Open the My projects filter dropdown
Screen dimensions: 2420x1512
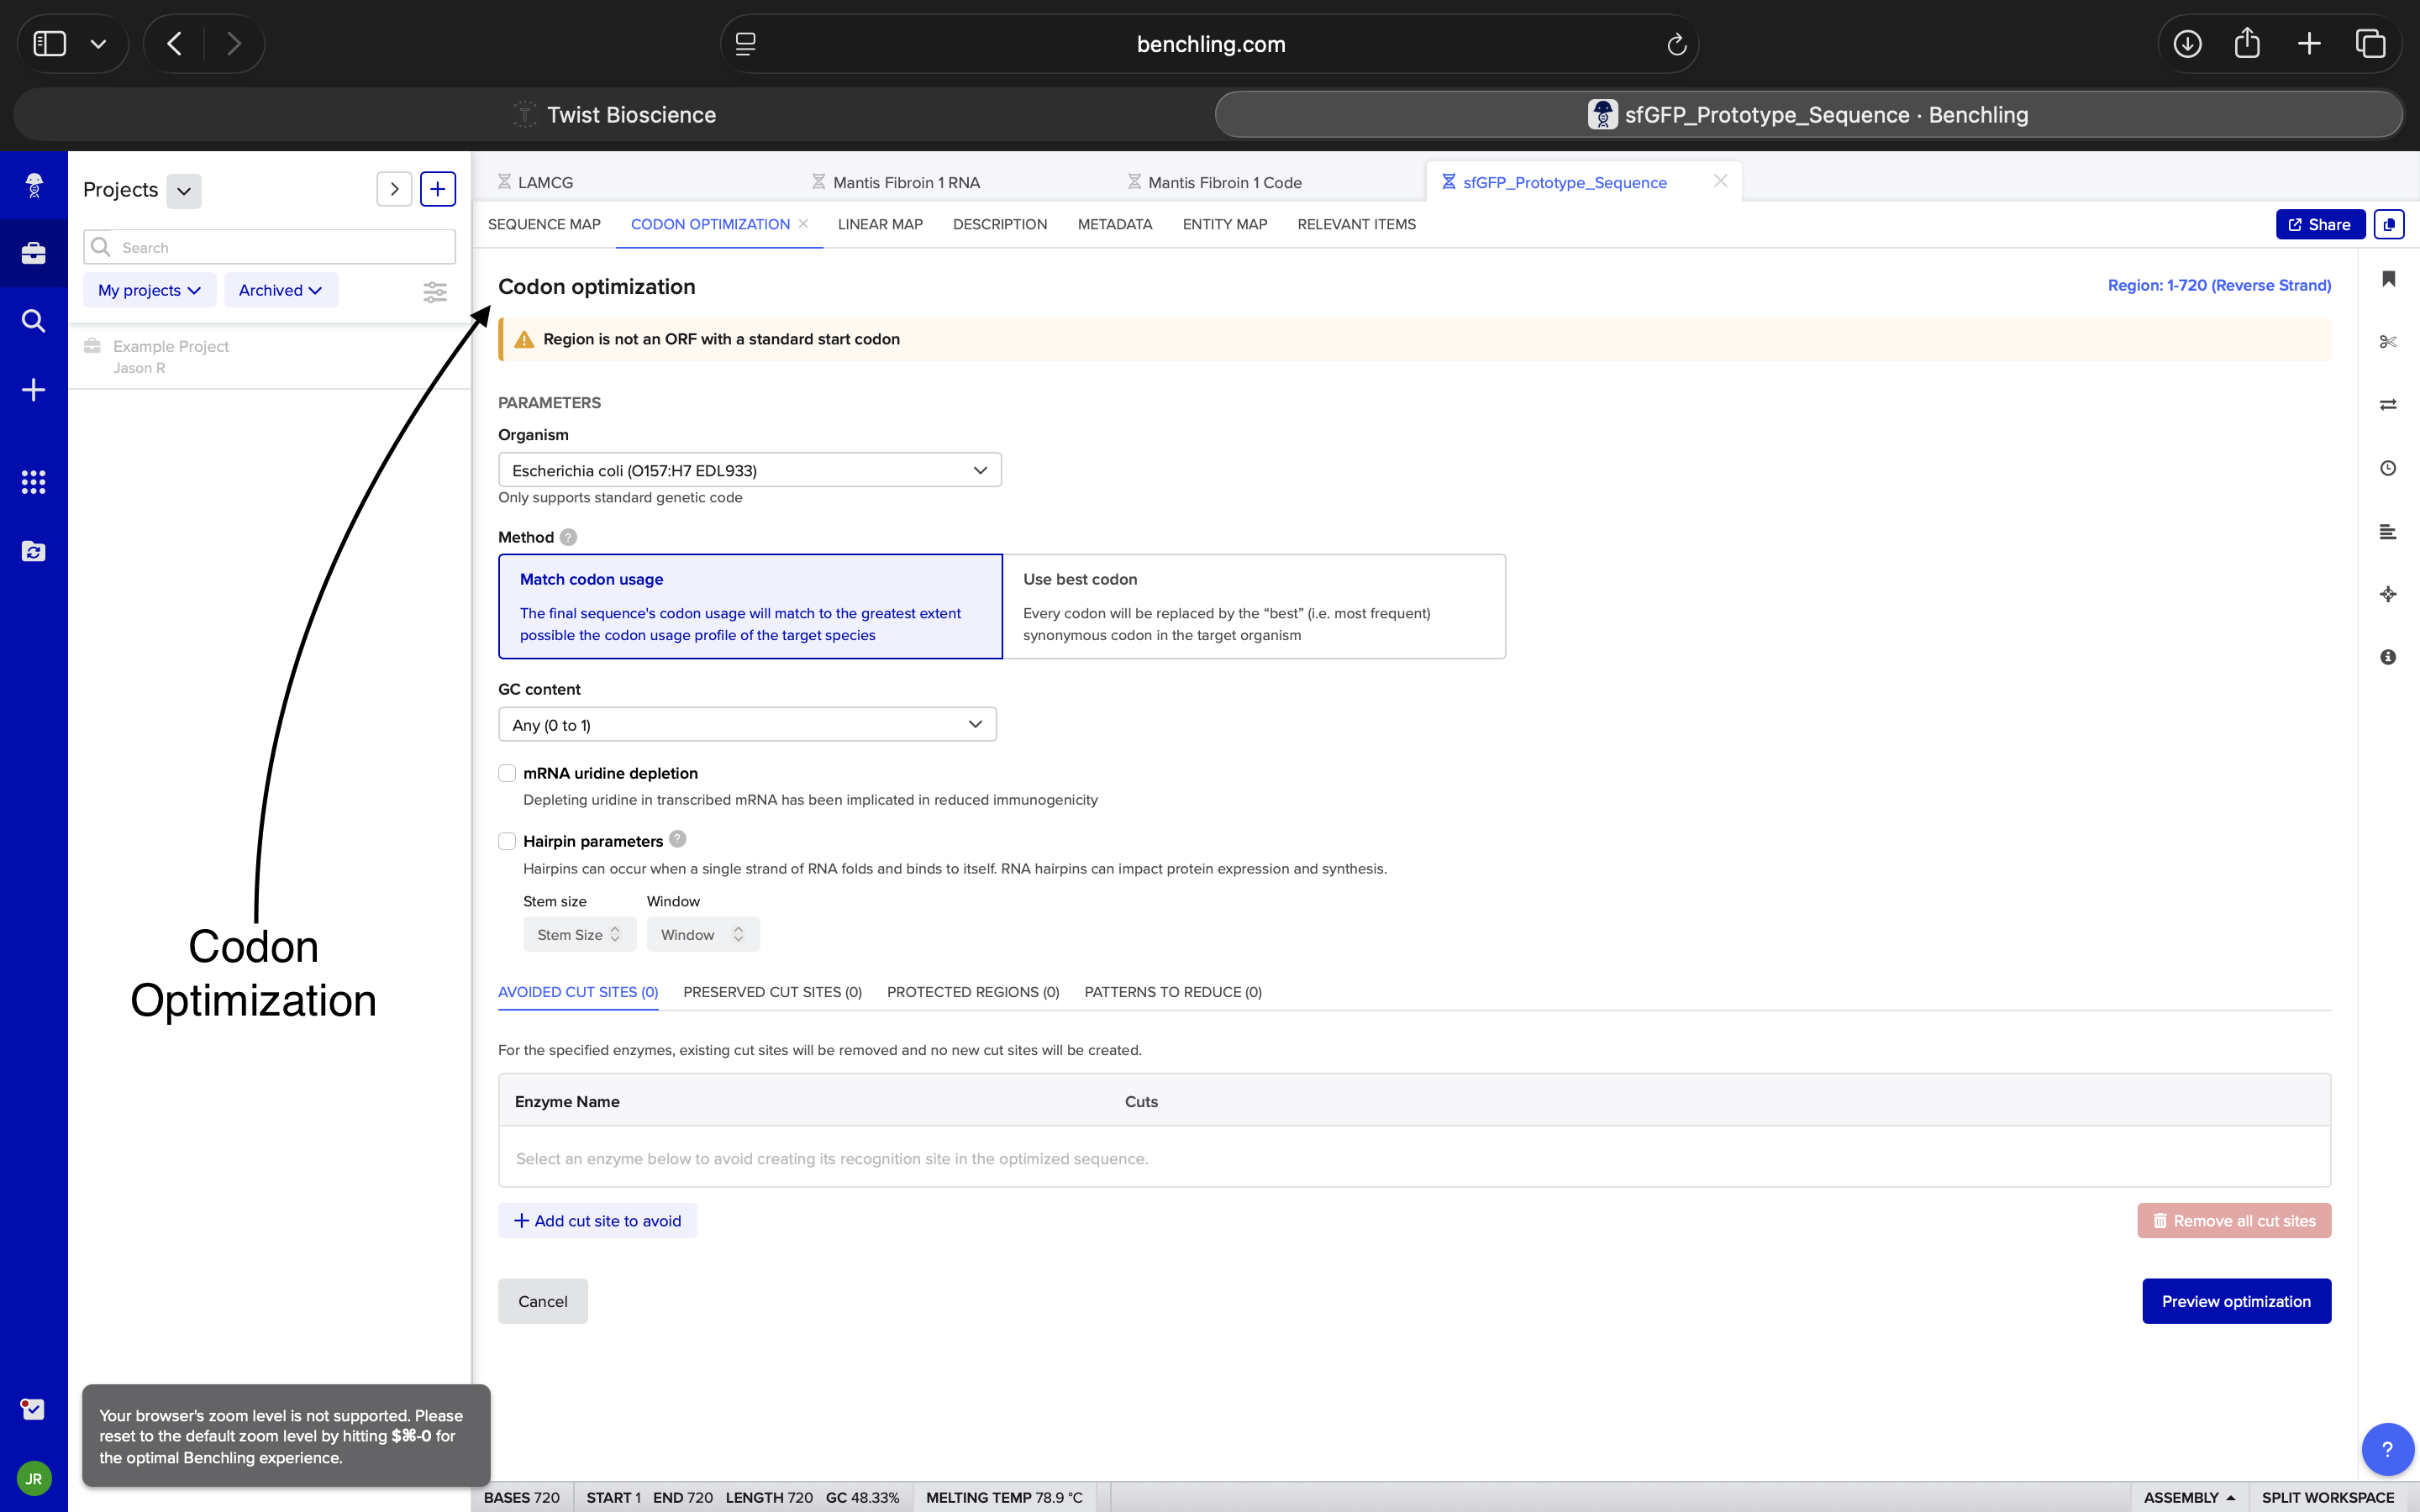click(149, 290)
